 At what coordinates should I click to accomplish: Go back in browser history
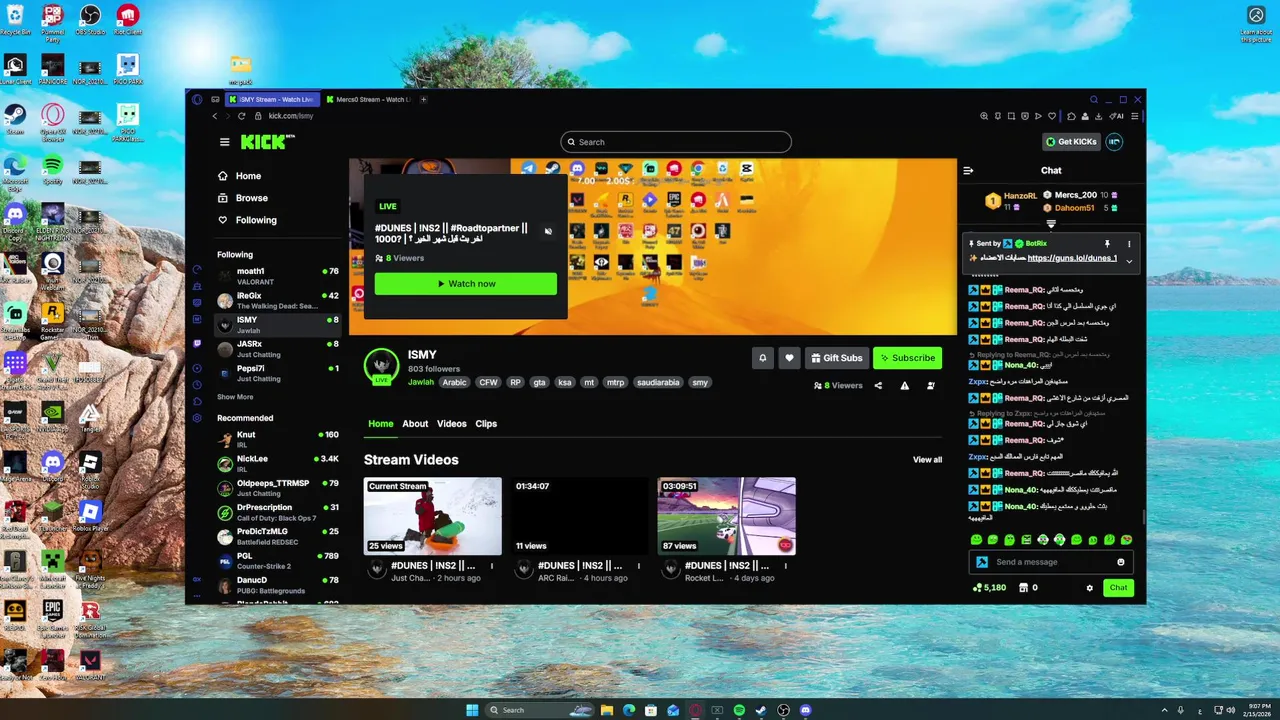214,116
